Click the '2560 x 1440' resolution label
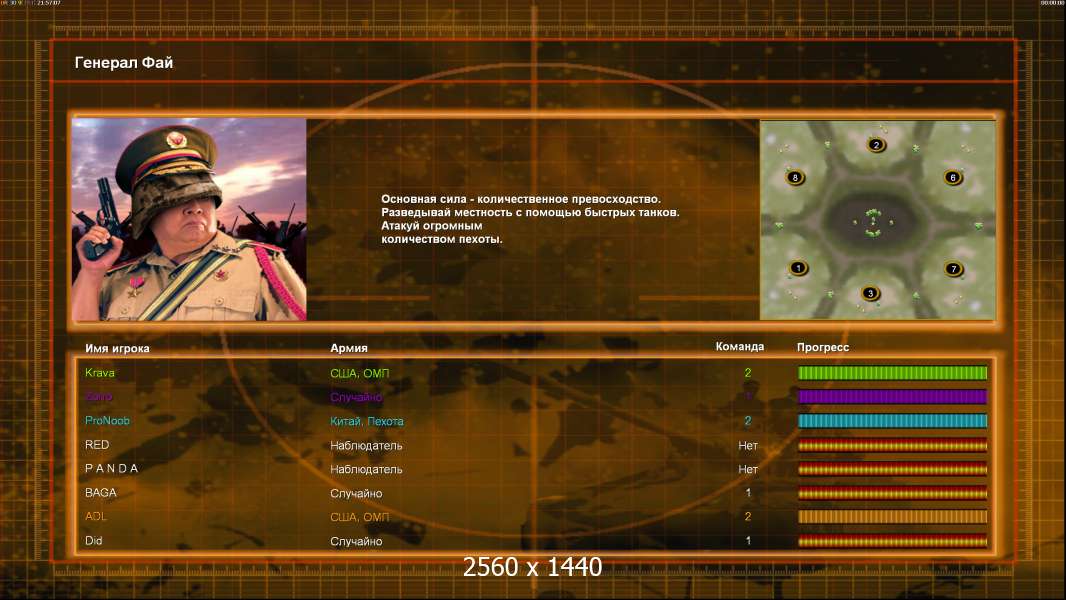 (x=532, y=567)
